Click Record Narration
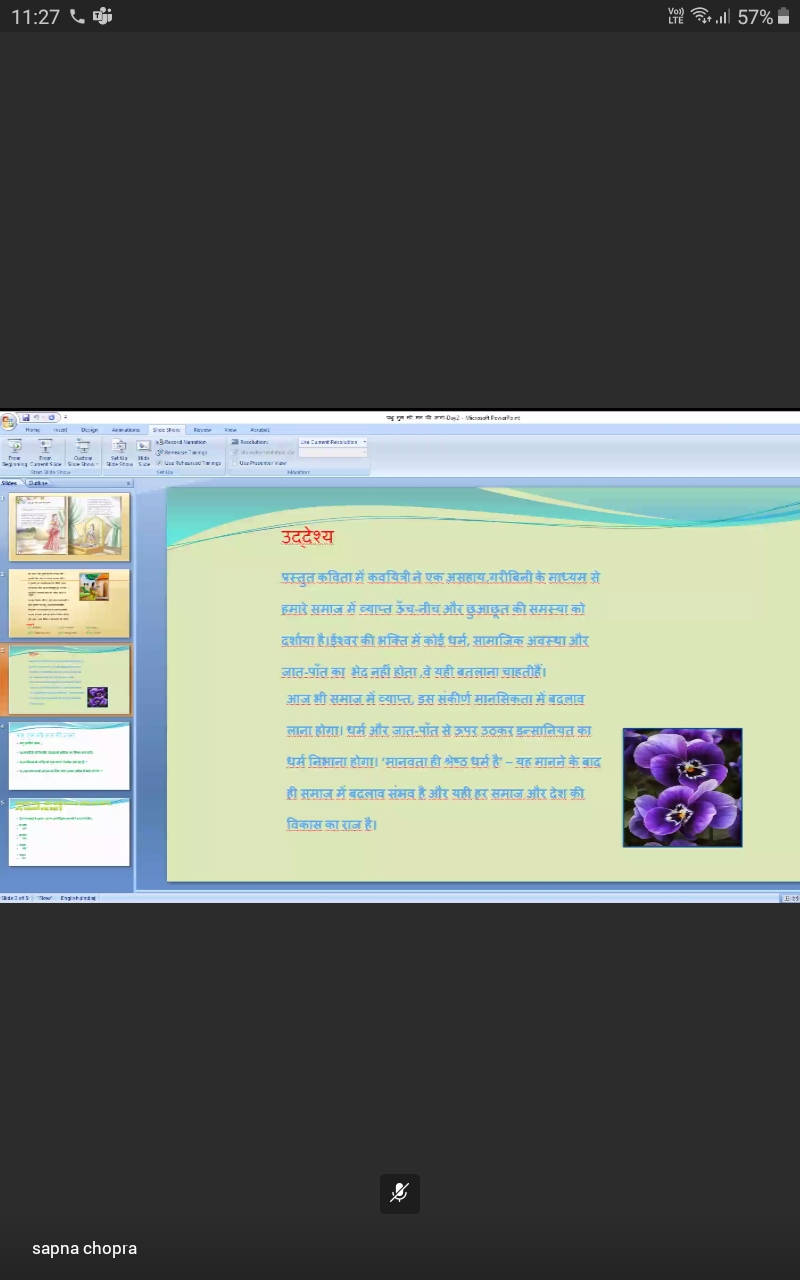The height and width of the screenshot is (1280, 800). pyautogui.click(x=182, y=442)
